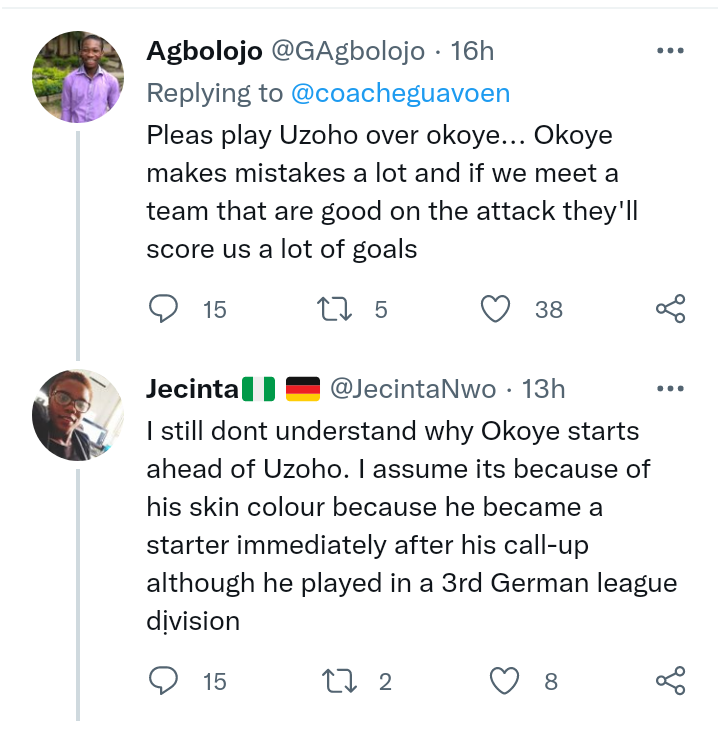Like Jecinta's tweet

click(504, 682)
